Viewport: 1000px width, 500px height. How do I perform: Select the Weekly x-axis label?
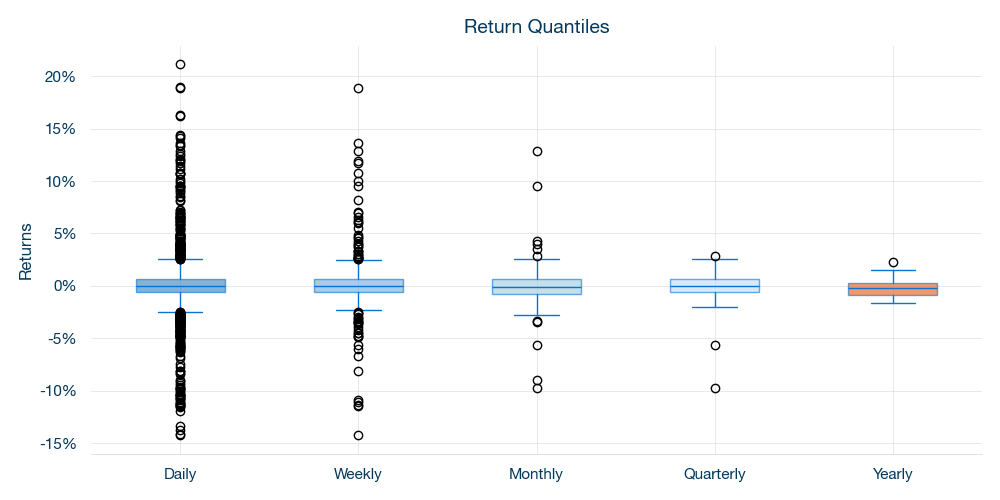pyautogui.click(x=358, y=474)
